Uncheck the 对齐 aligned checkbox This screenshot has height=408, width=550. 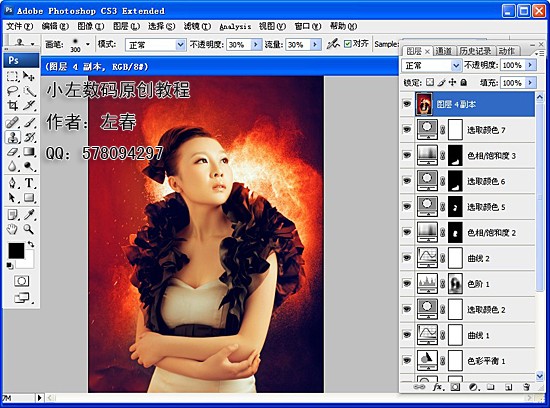tap(348, 44)
